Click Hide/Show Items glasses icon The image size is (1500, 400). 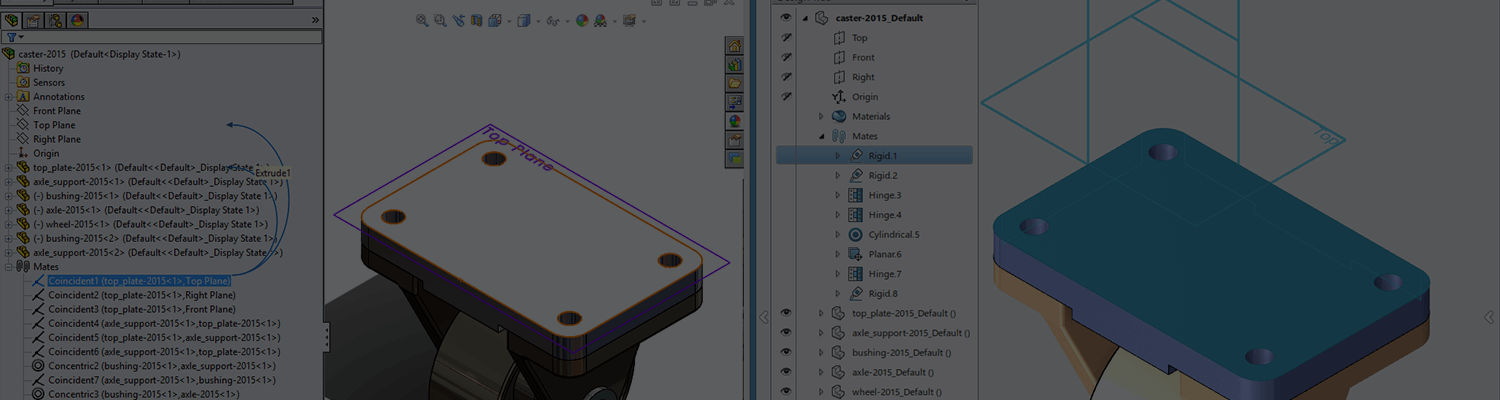coord(552,20)
